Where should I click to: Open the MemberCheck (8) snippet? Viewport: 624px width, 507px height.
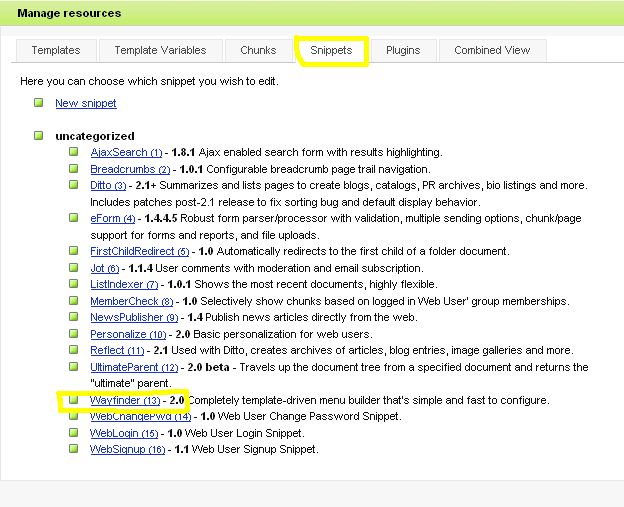pyautogui.click(x=132, y=301)
